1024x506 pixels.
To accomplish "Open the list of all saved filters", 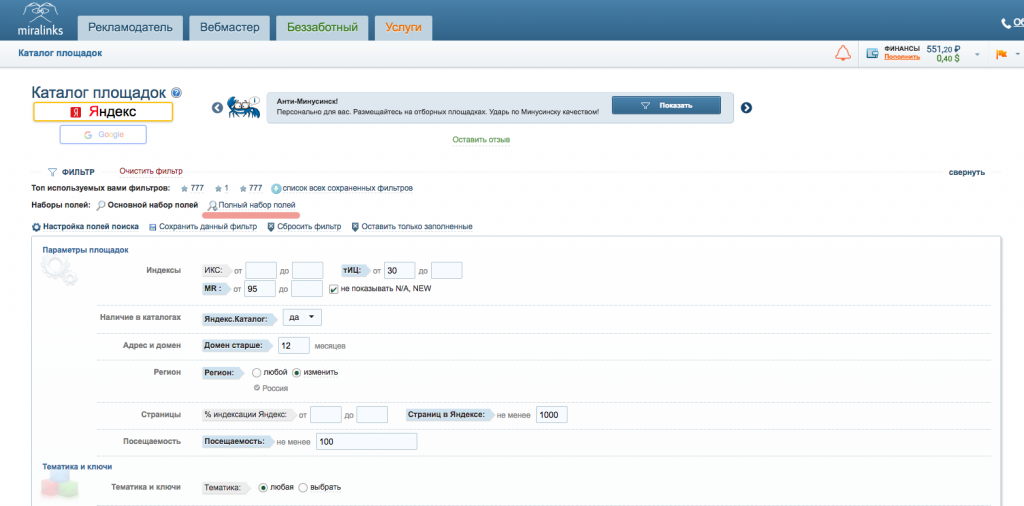I will tap(342, 188).
